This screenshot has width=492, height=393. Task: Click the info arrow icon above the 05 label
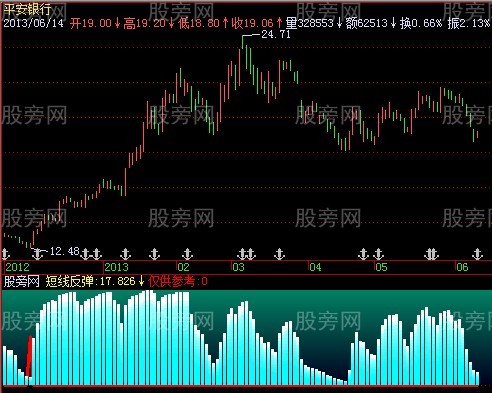click(378, 254)
